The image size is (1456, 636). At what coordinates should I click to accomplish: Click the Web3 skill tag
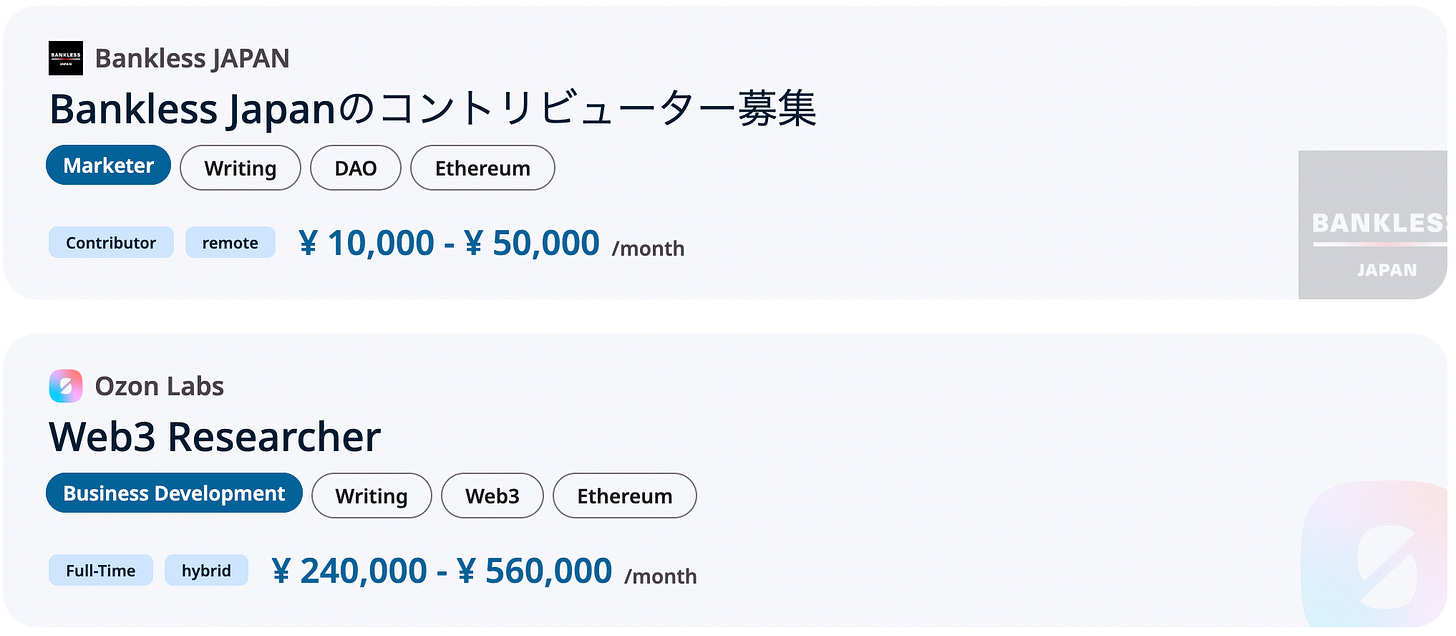coord(492,496)
